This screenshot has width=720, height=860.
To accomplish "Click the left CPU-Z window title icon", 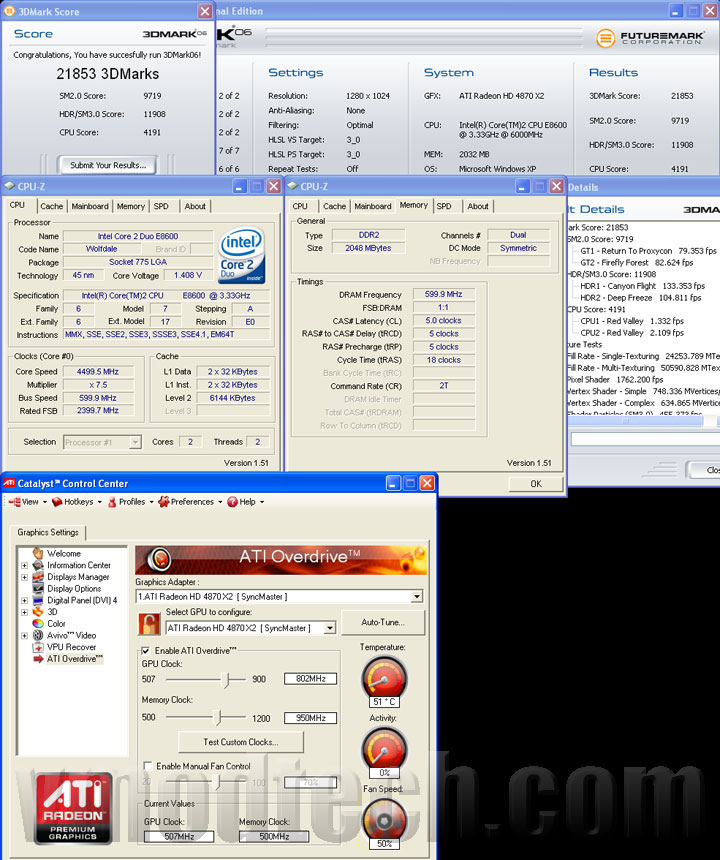I will coord(9,186).
